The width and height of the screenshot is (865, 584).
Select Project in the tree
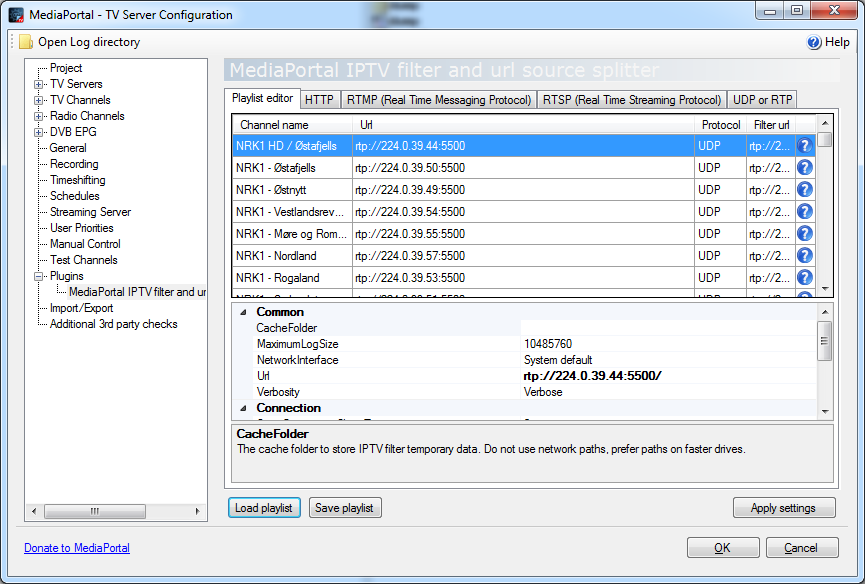pyautogui.click(x=66, y=68)
